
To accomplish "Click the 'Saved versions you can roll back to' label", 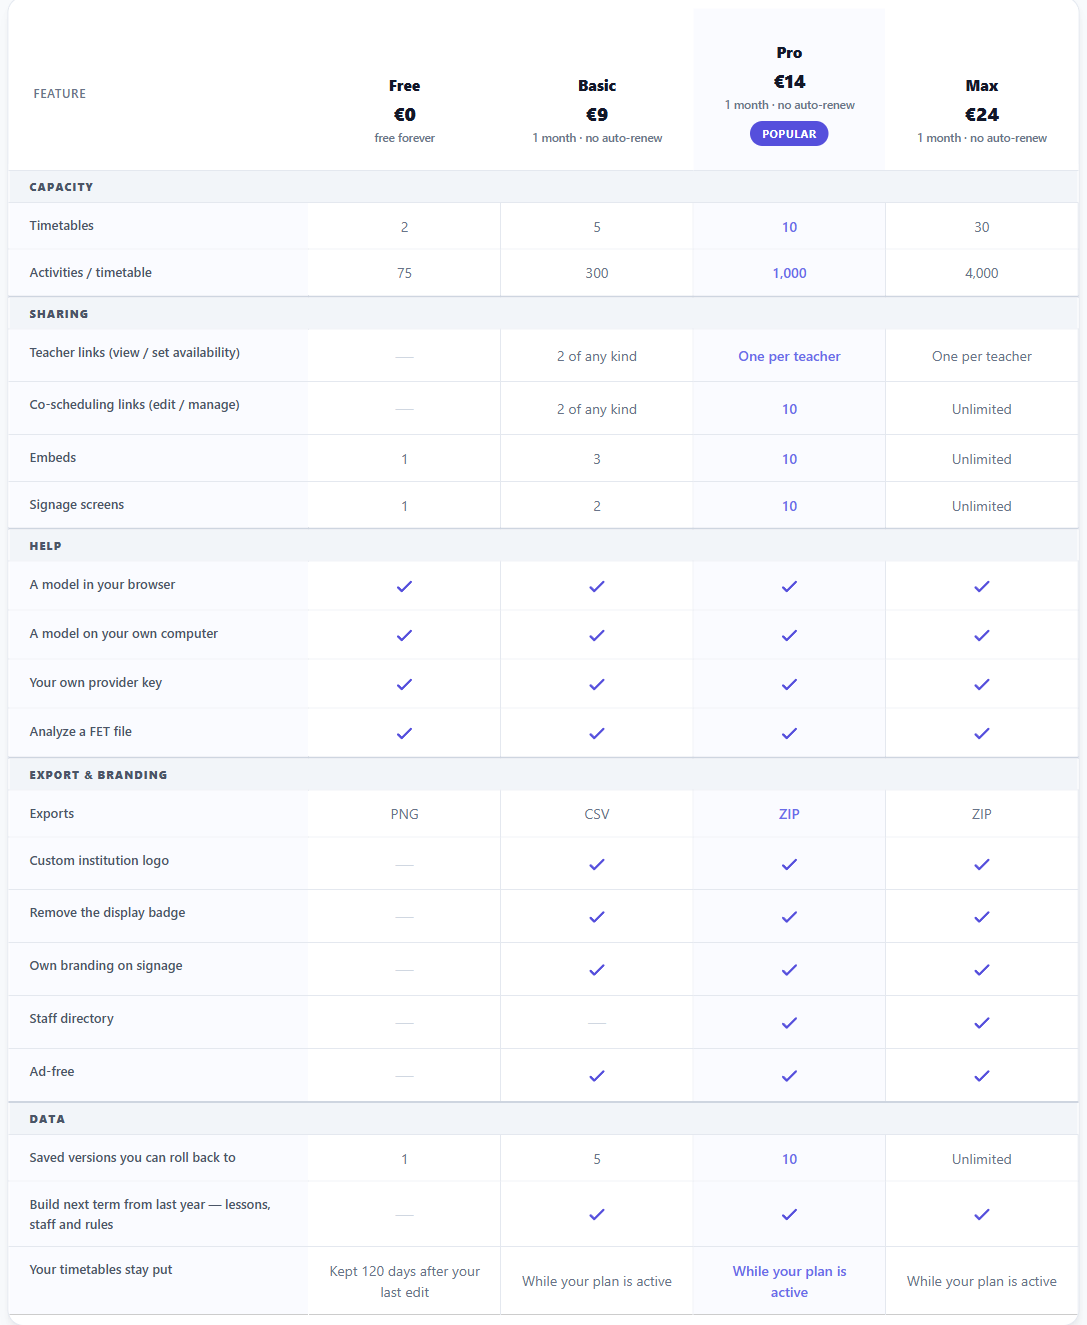I will (x=133, y=1158).
